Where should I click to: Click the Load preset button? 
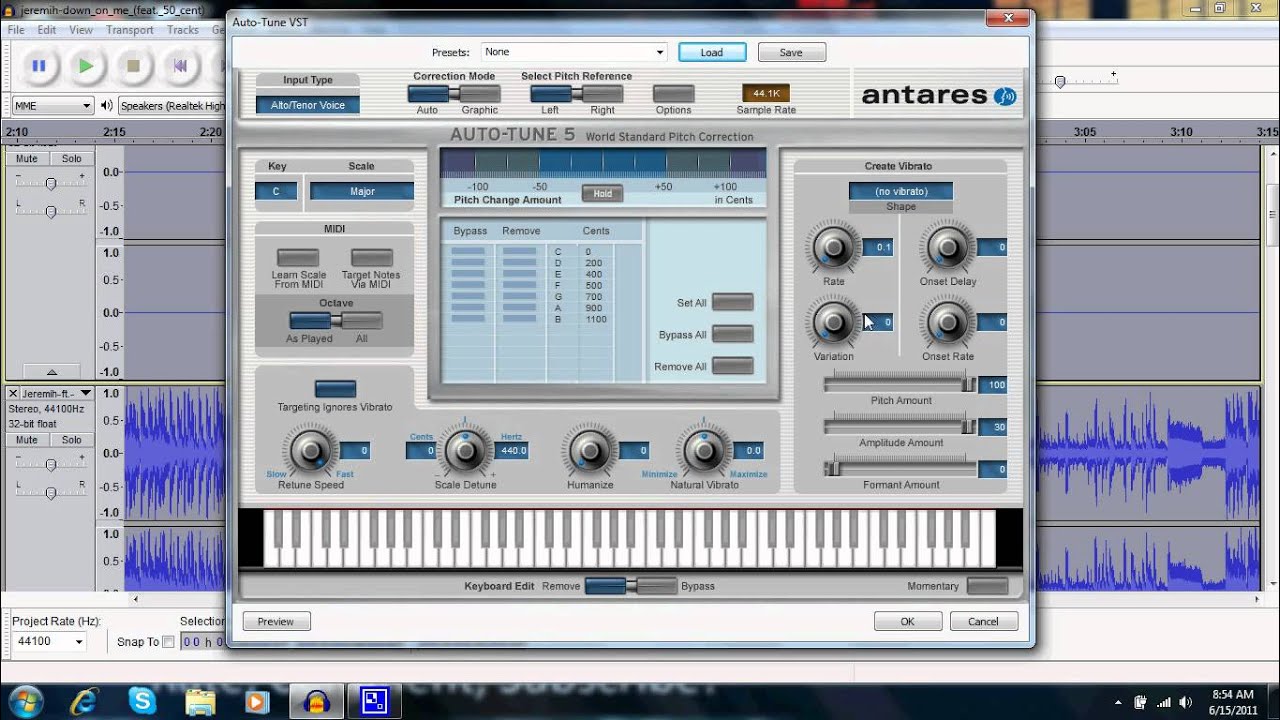coord(712,52)
